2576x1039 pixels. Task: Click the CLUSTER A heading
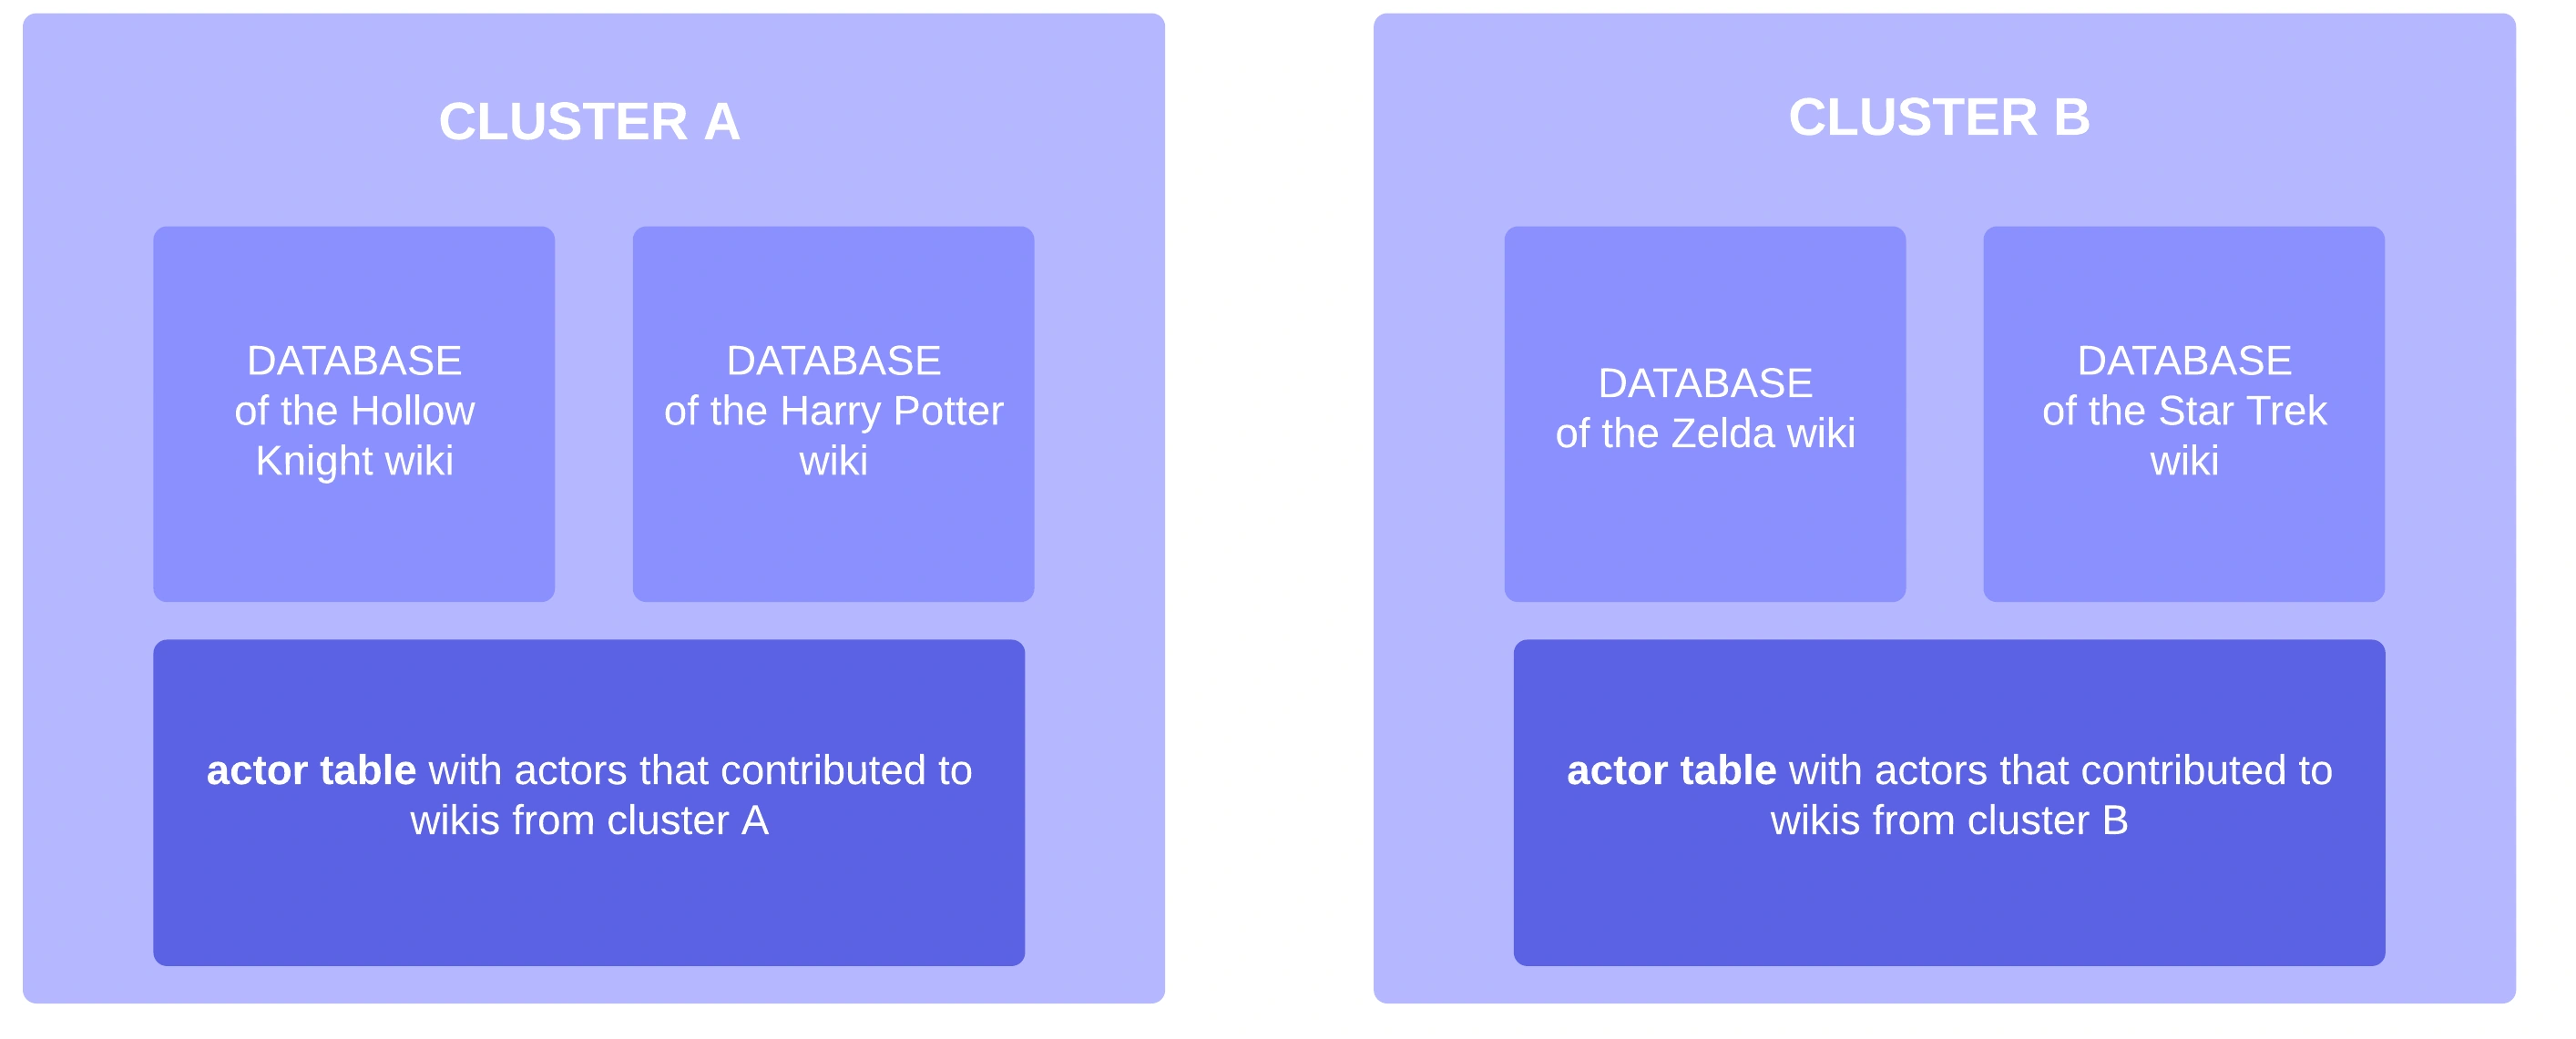(x=589, y=122)
